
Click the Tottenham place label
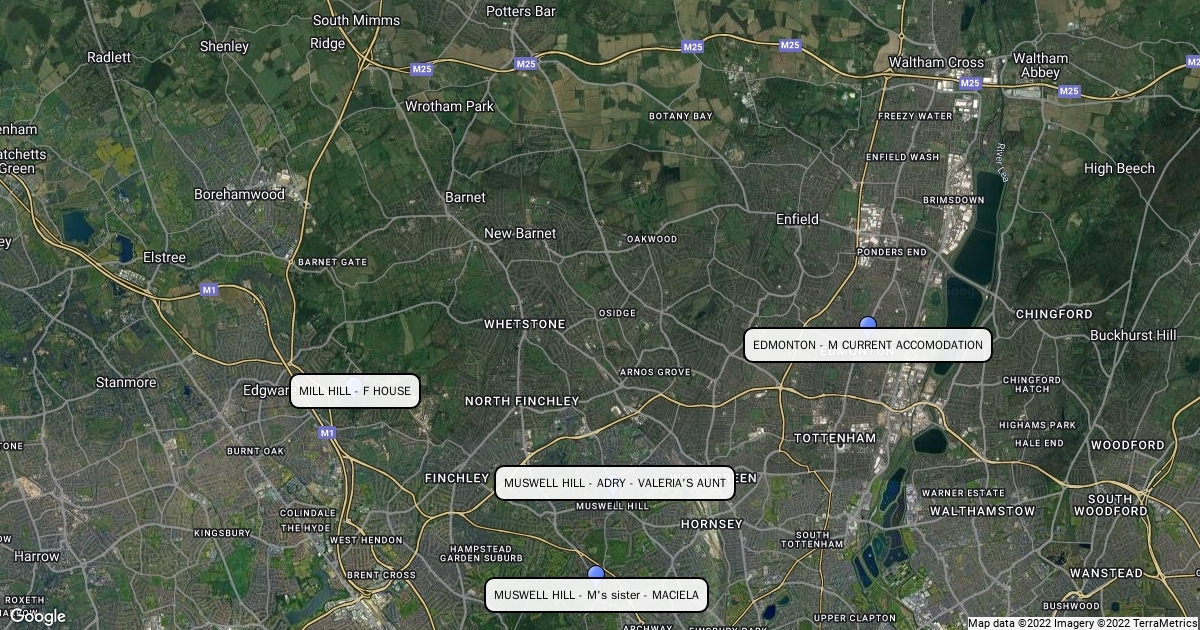[834, 438]
